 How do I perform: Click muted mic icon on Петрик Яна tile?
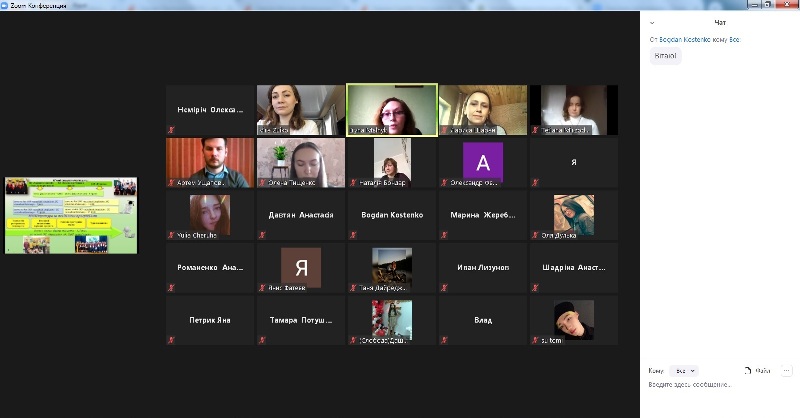tap(171, 341)
